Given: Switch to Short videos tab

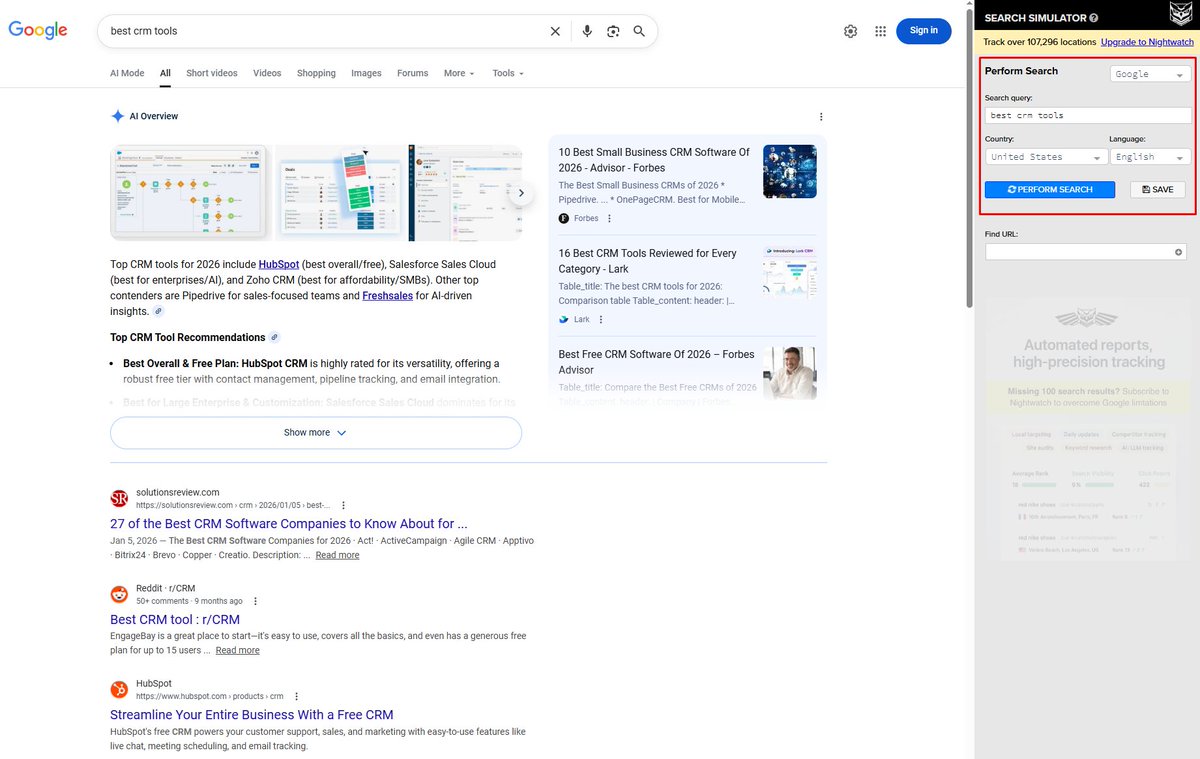Looking at the screenshot, I should pyautogui.click(x=212, y=73).
